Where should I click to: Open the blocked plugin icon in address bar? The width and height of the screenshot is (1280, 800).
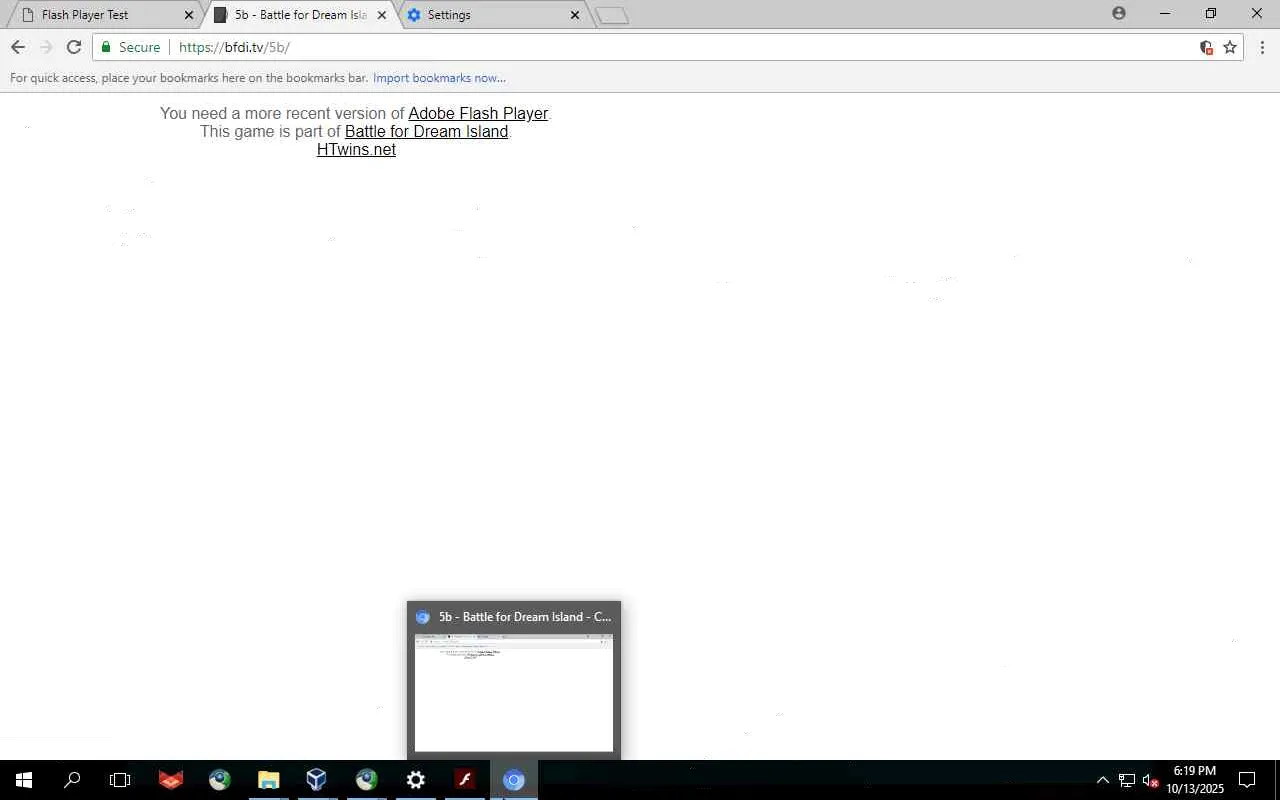point(1206,47)
